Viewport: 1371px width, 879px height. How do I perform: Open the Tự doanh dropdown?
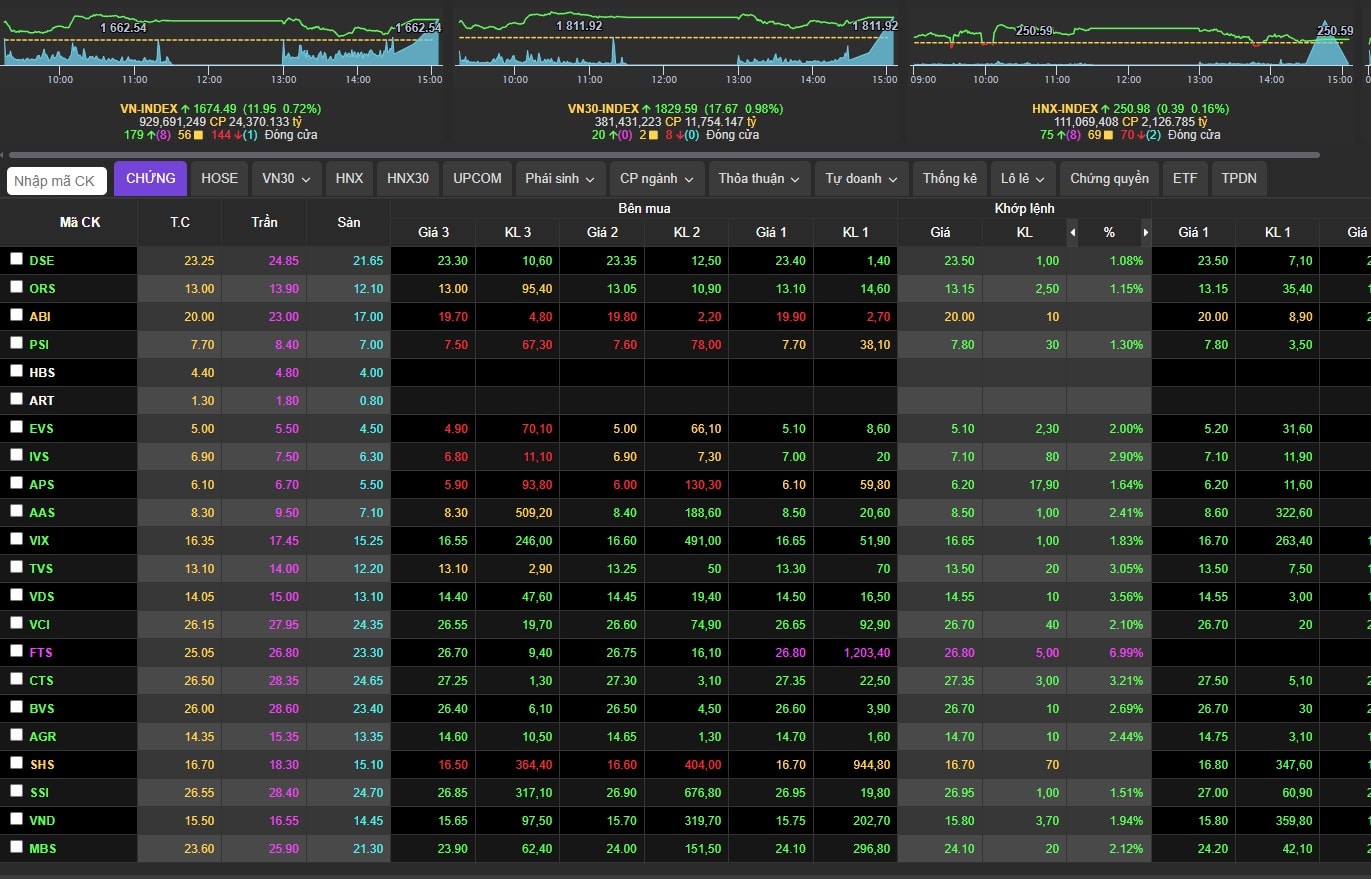[x=861, y=179]
